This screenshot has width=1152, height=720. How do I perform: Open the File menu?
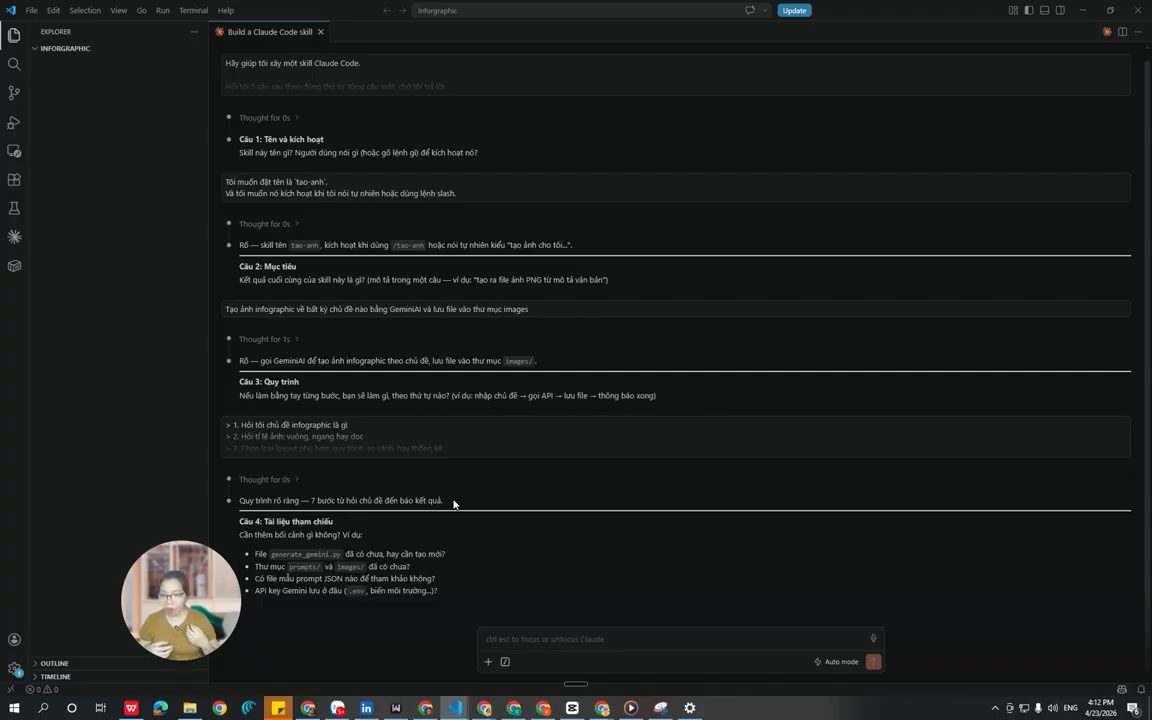pyautogui.click(x=32, y=10)
